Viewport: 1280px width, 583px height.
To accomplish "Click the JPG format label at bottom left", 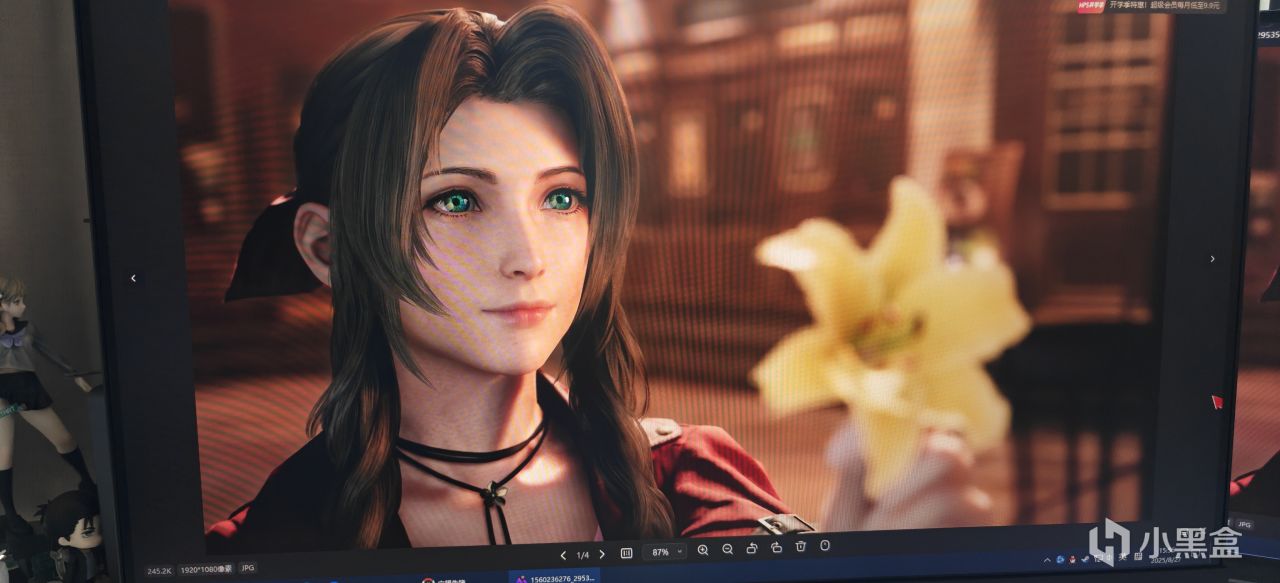I will tap(248, 568).
